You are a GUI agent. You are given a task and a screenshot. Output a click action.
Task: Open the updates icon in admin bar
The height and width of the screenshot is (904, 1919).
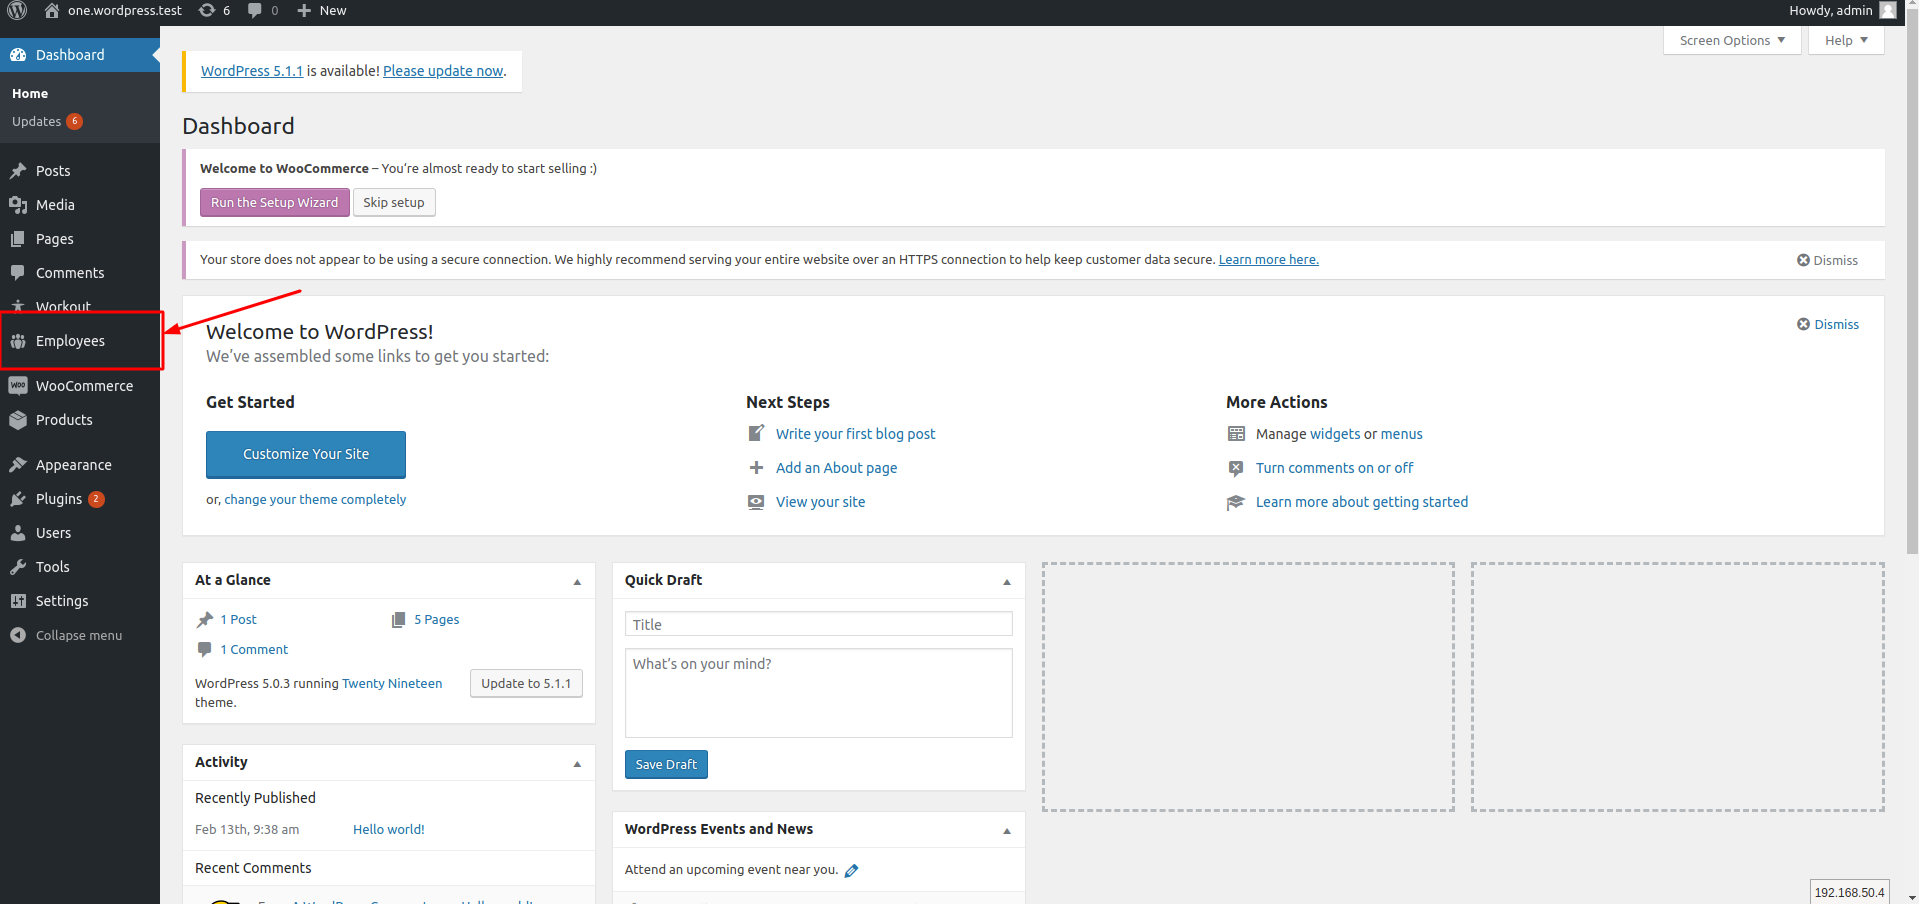coord(207,11)
